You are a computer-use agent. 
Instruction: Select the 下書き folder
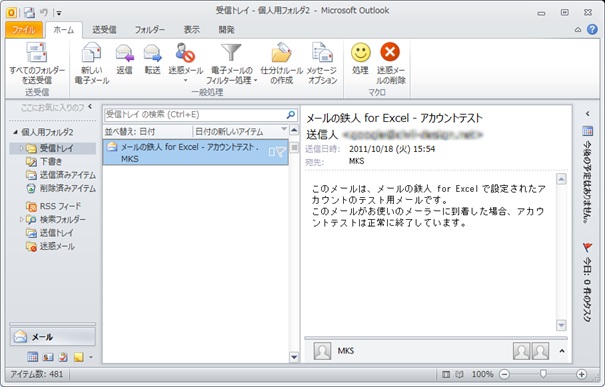click(51, 161)
